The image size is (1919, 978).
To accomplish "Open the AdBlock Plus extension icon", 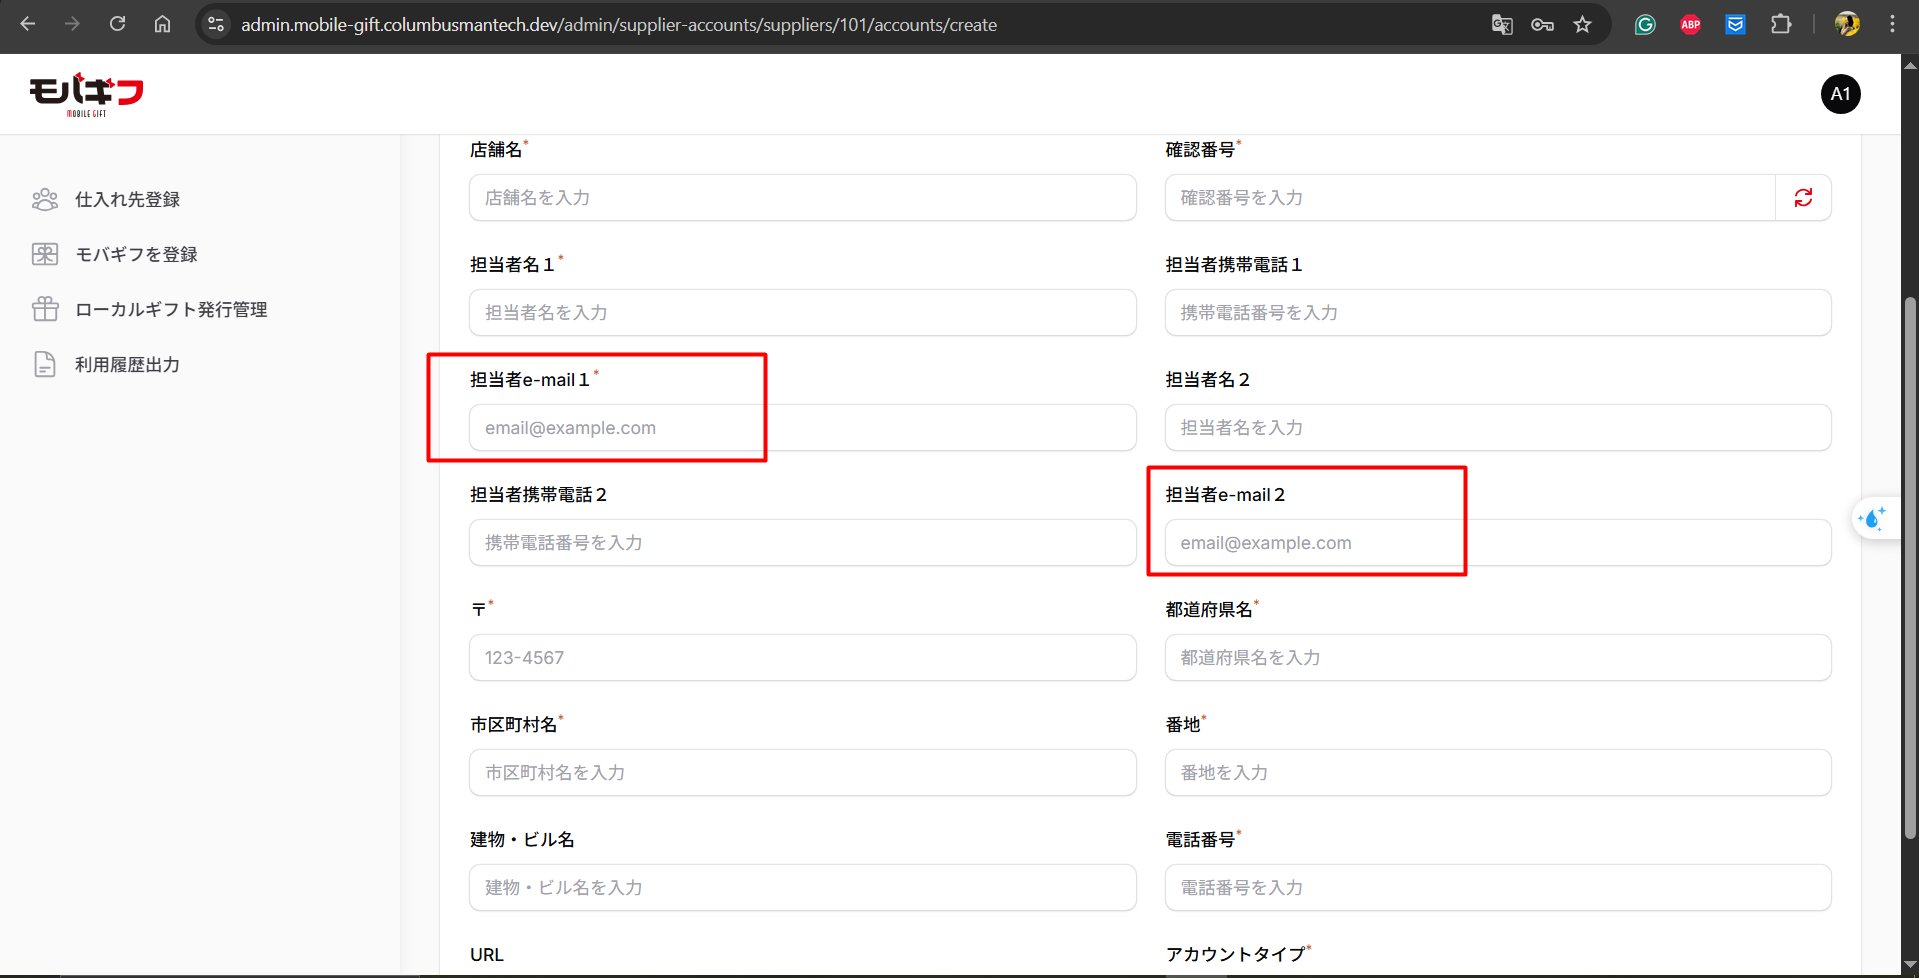I will tap(1690, 25).
